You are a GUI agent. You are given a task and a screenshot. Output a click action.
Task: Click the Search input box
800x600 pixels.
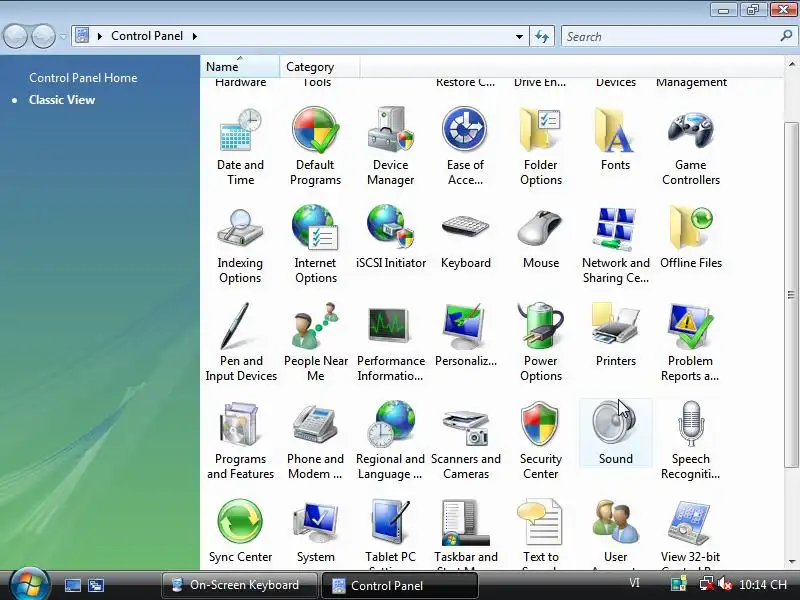point(671,36)
